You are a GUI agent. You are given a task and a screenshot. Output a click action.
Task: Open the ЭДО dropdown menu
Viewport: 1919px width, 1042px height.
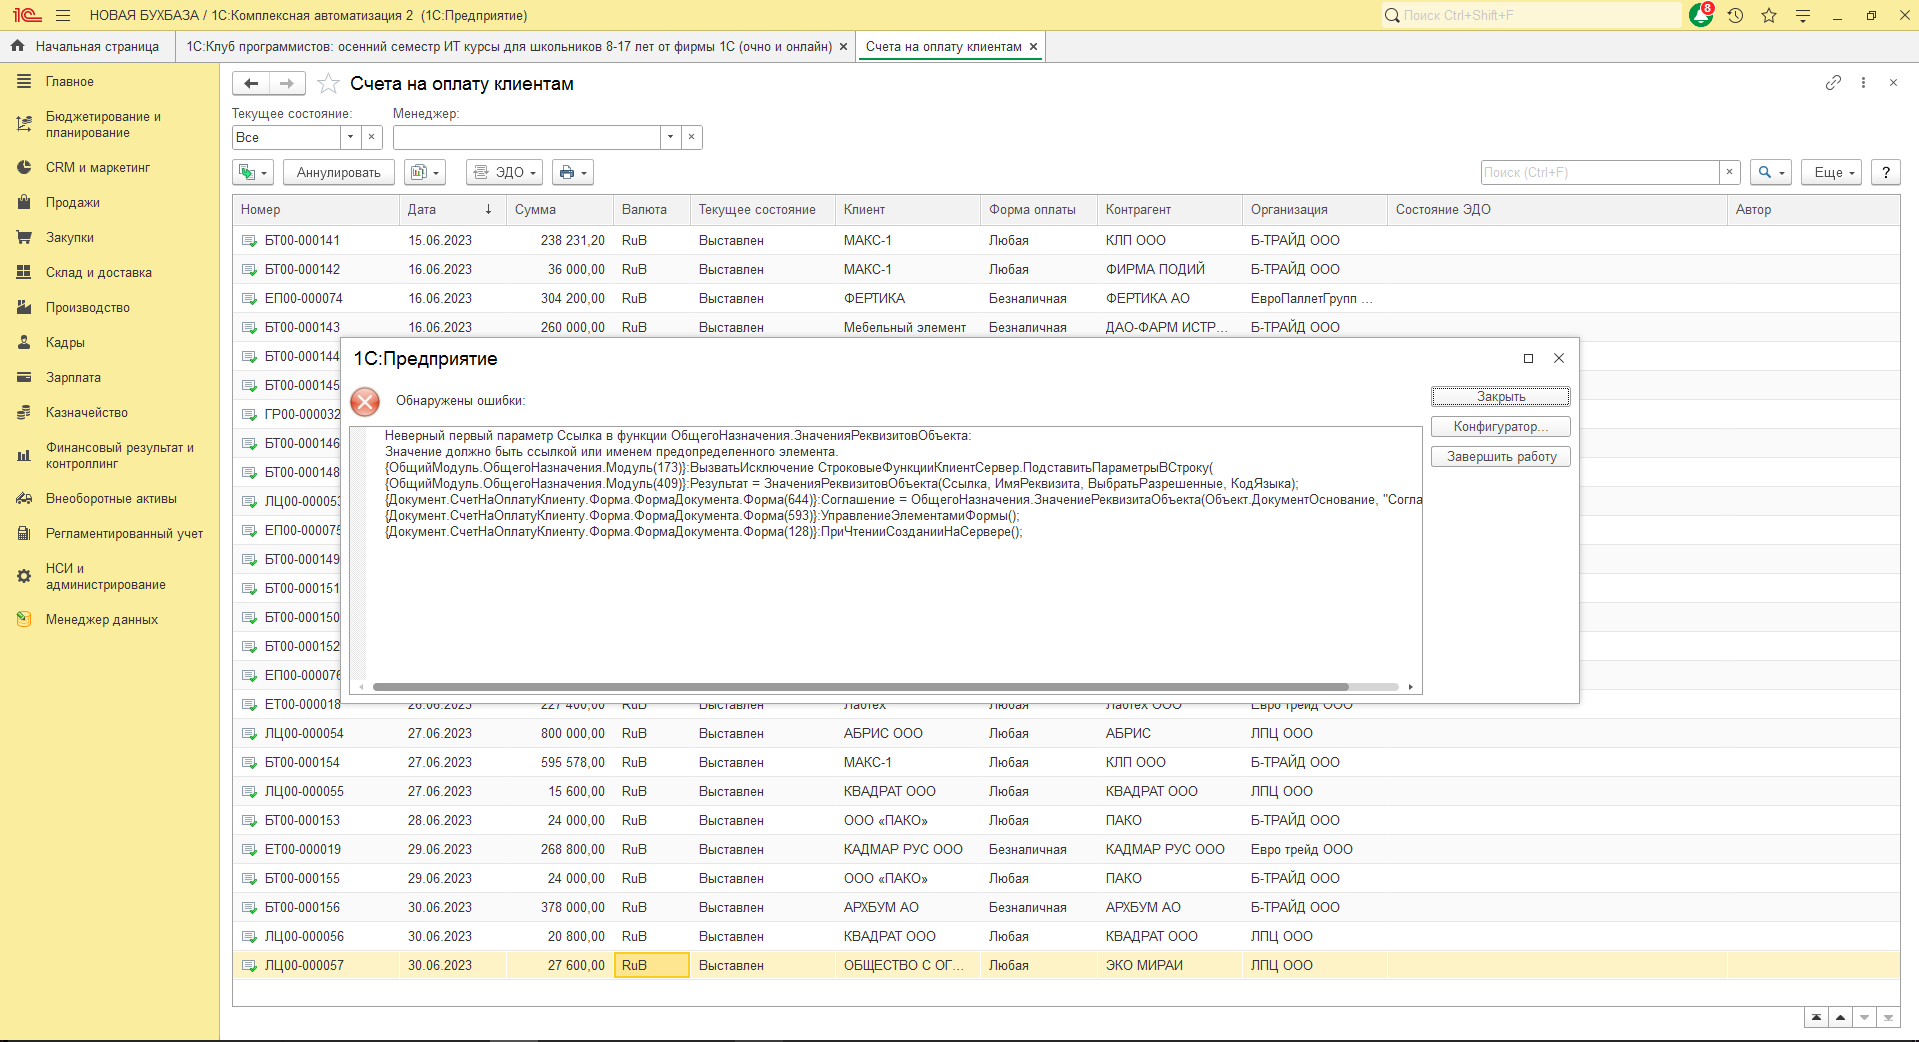click(504, 172)
